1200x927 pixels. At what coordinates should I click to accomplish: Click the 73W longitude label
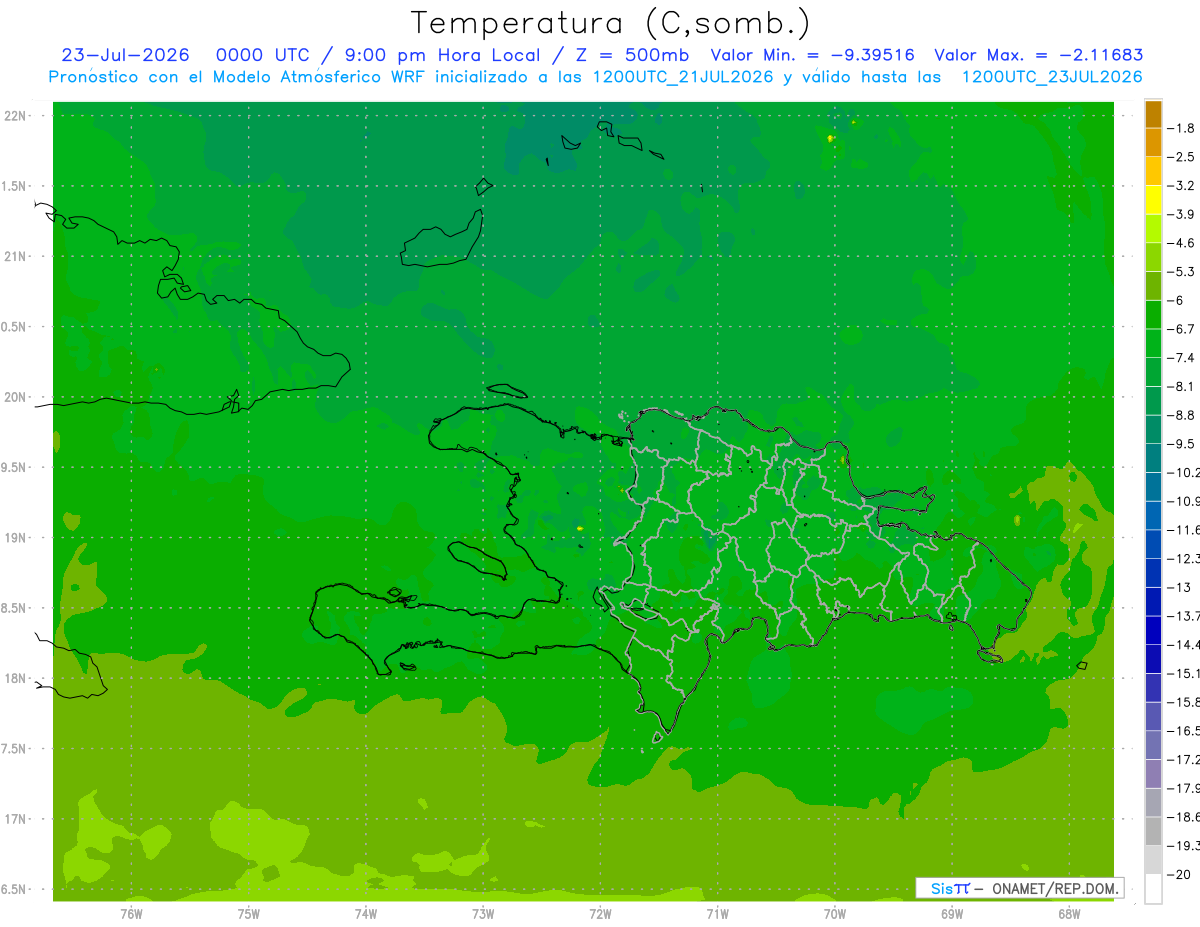[483, 914]
